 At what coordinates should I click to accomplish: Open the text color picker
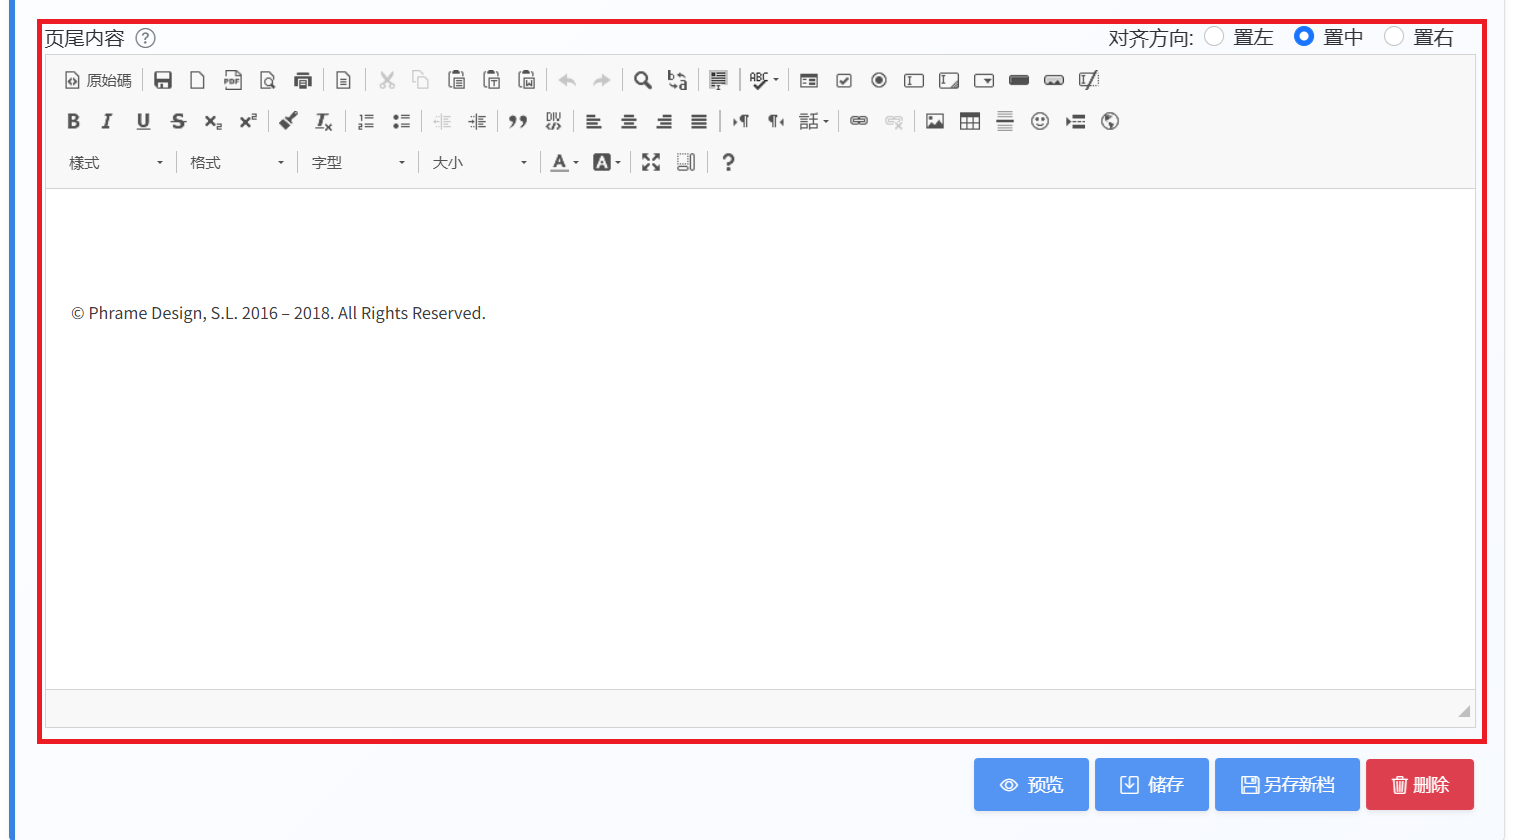click(x=565, y=162)
